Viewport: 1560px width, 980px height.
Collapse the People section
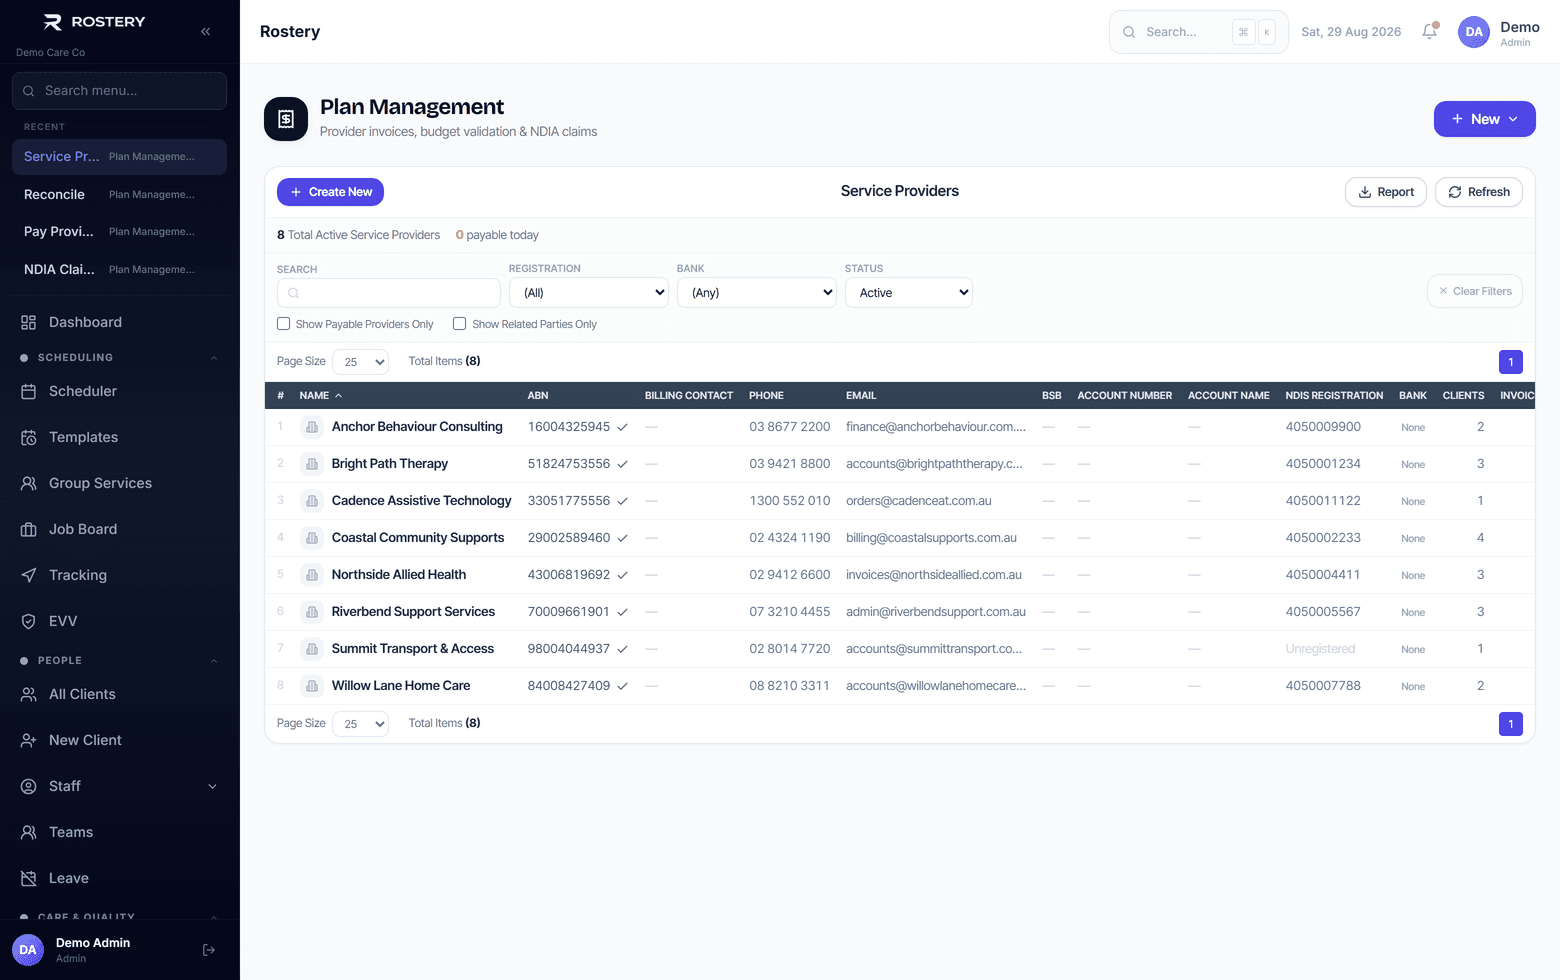[213, 661]
